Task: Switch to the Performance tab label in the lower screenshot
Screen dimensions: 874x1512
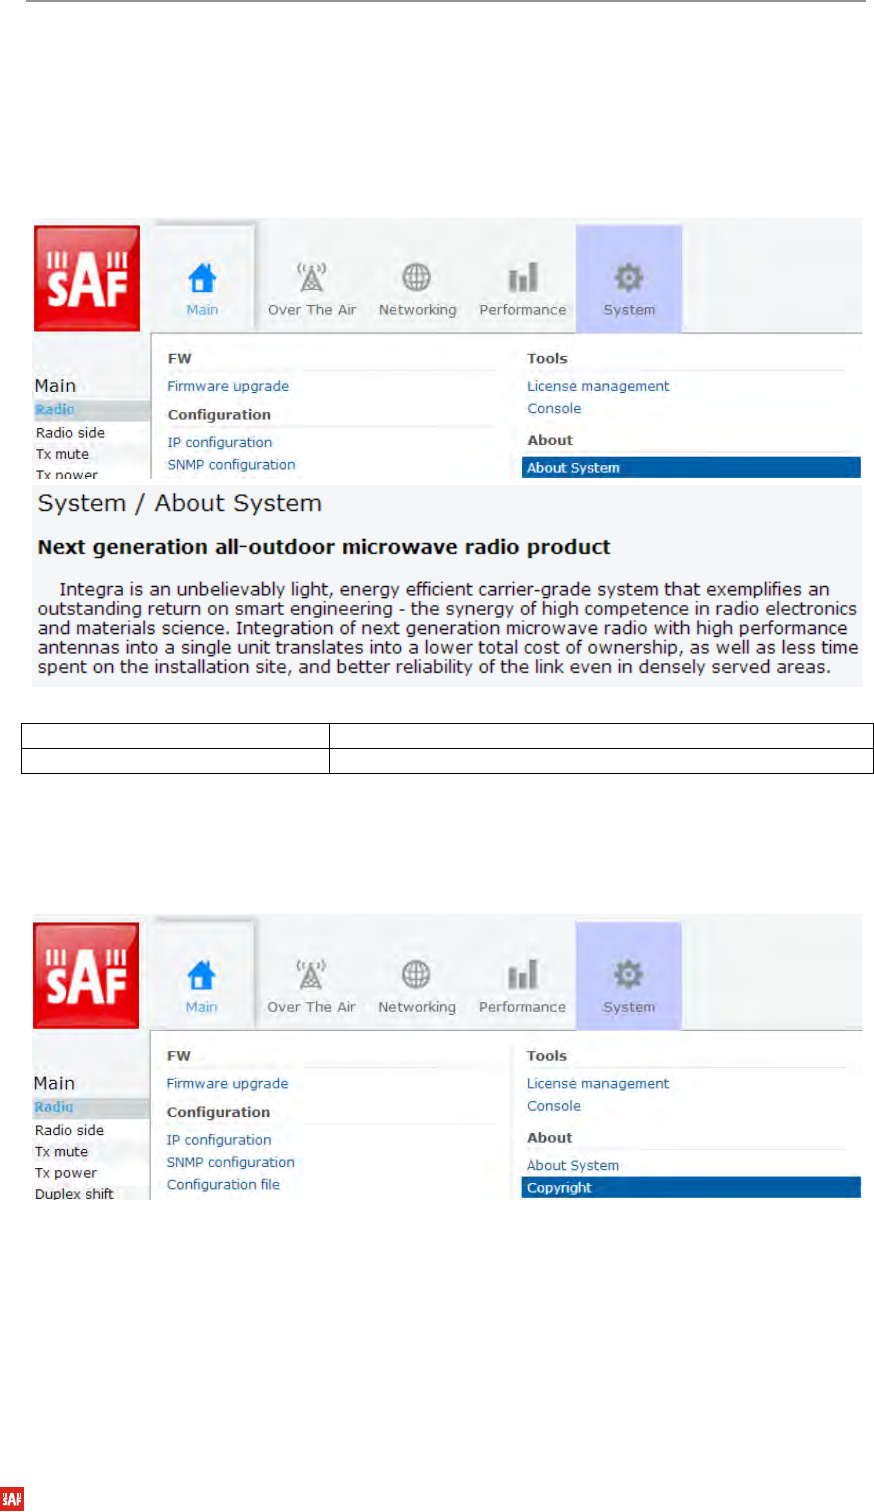Action: 522,1007
